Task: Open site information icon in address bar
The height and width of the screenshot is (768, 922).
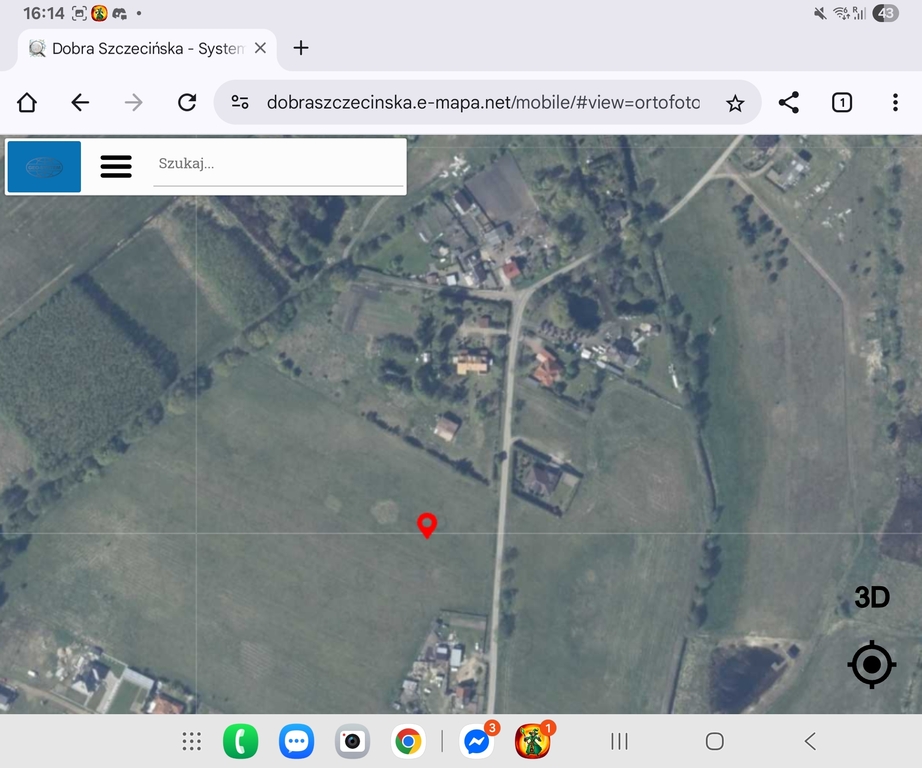Action: pyautogui.click(x=240, y=102)
